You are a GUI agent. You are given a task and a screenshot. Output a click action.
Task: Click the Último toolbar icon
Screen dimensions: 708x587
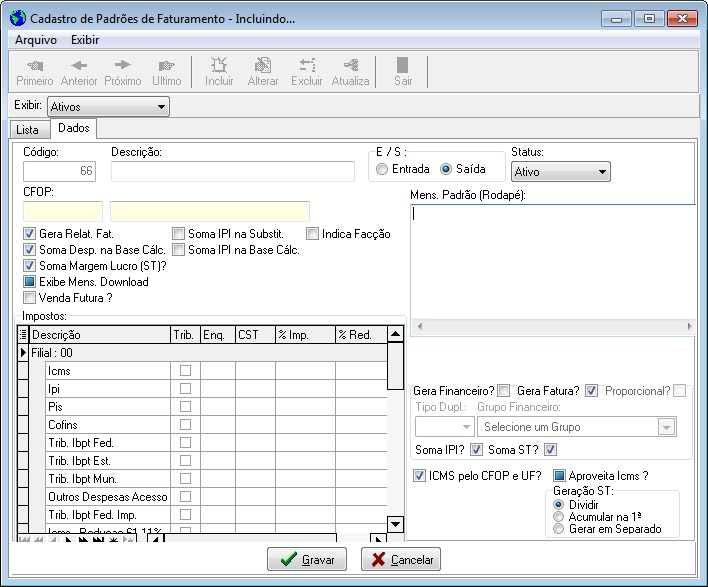coord(167,72)
